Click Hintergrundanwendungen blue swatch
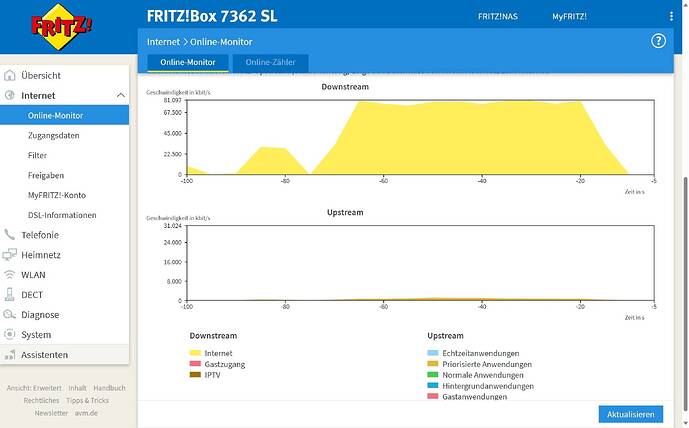The image size is (689, 428). pos(433,386)
